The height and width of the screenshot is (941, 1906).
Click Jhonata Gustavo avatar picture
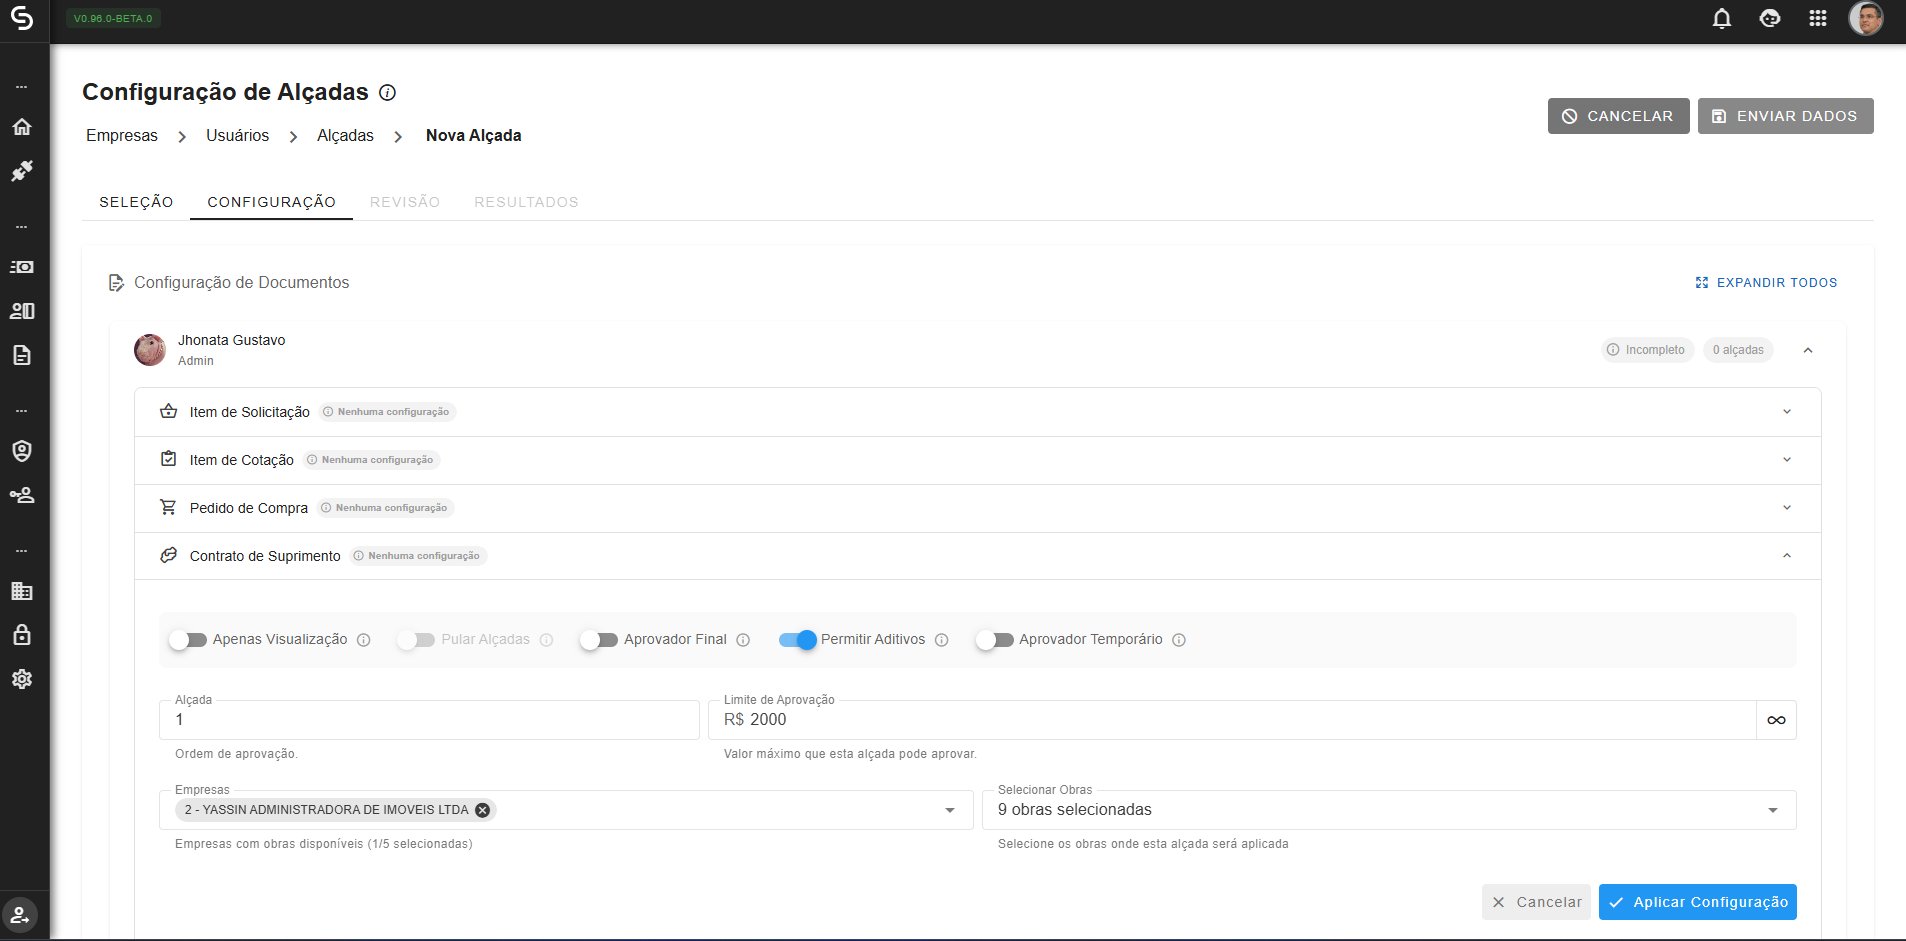[150, 350]
